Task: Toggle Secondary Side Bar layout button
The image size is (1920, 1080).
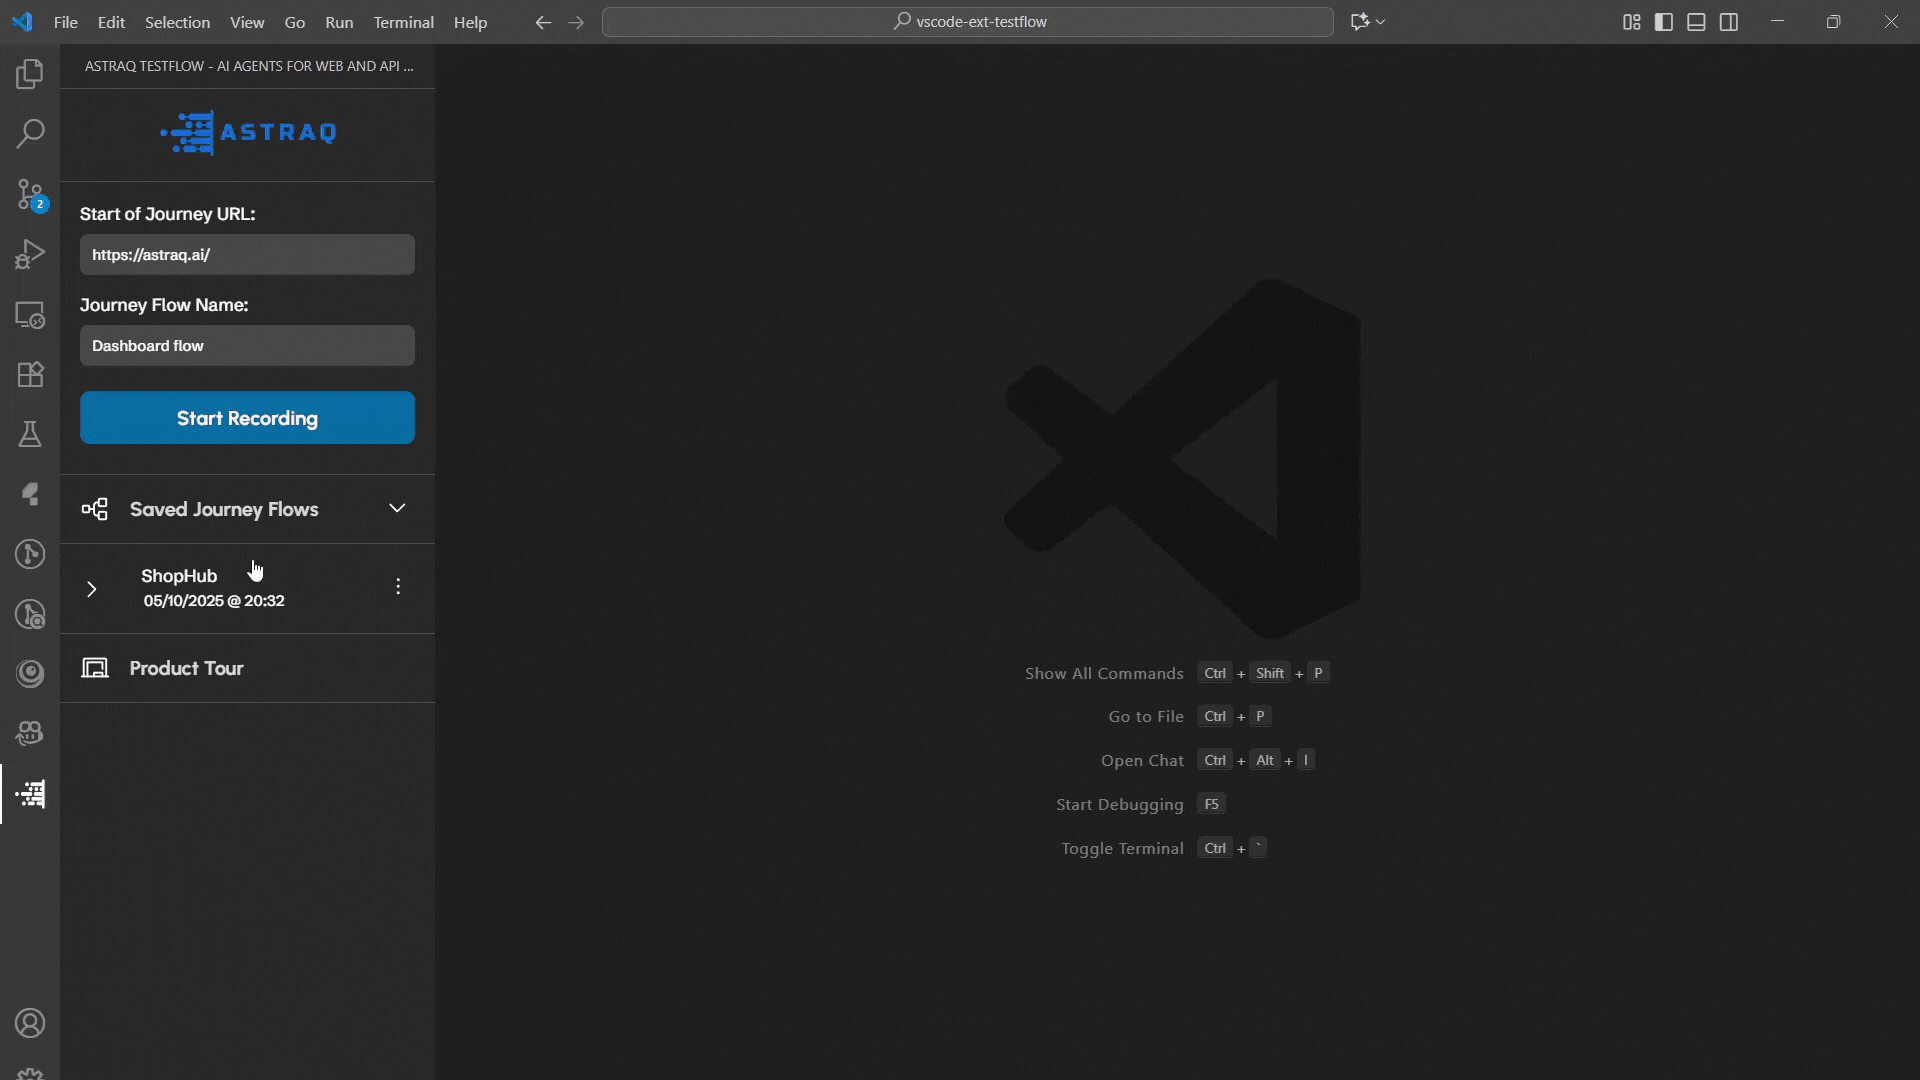Action: click(x=1729, y=22)
